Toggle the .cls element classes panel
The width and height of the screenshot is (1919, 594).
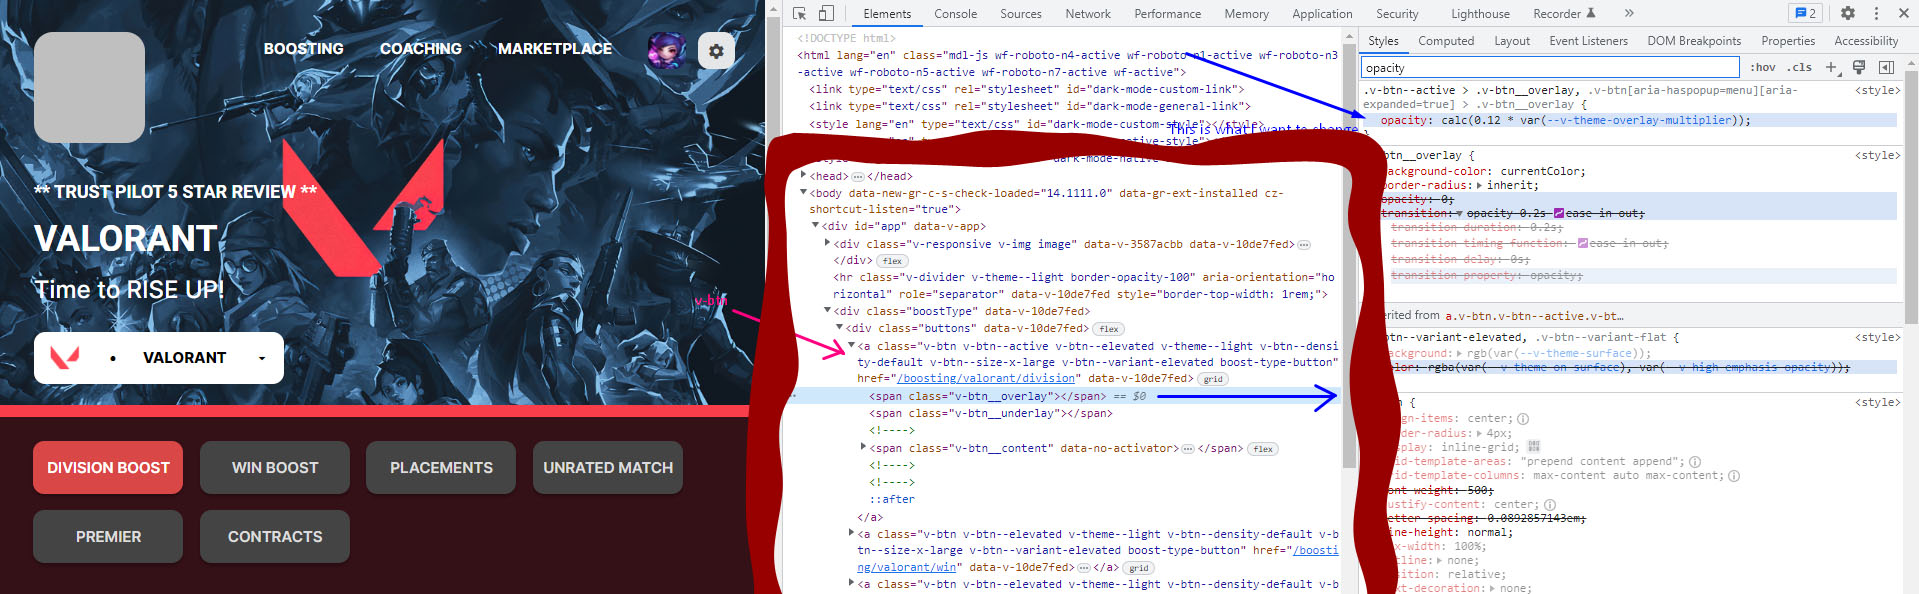point(1801,67)
